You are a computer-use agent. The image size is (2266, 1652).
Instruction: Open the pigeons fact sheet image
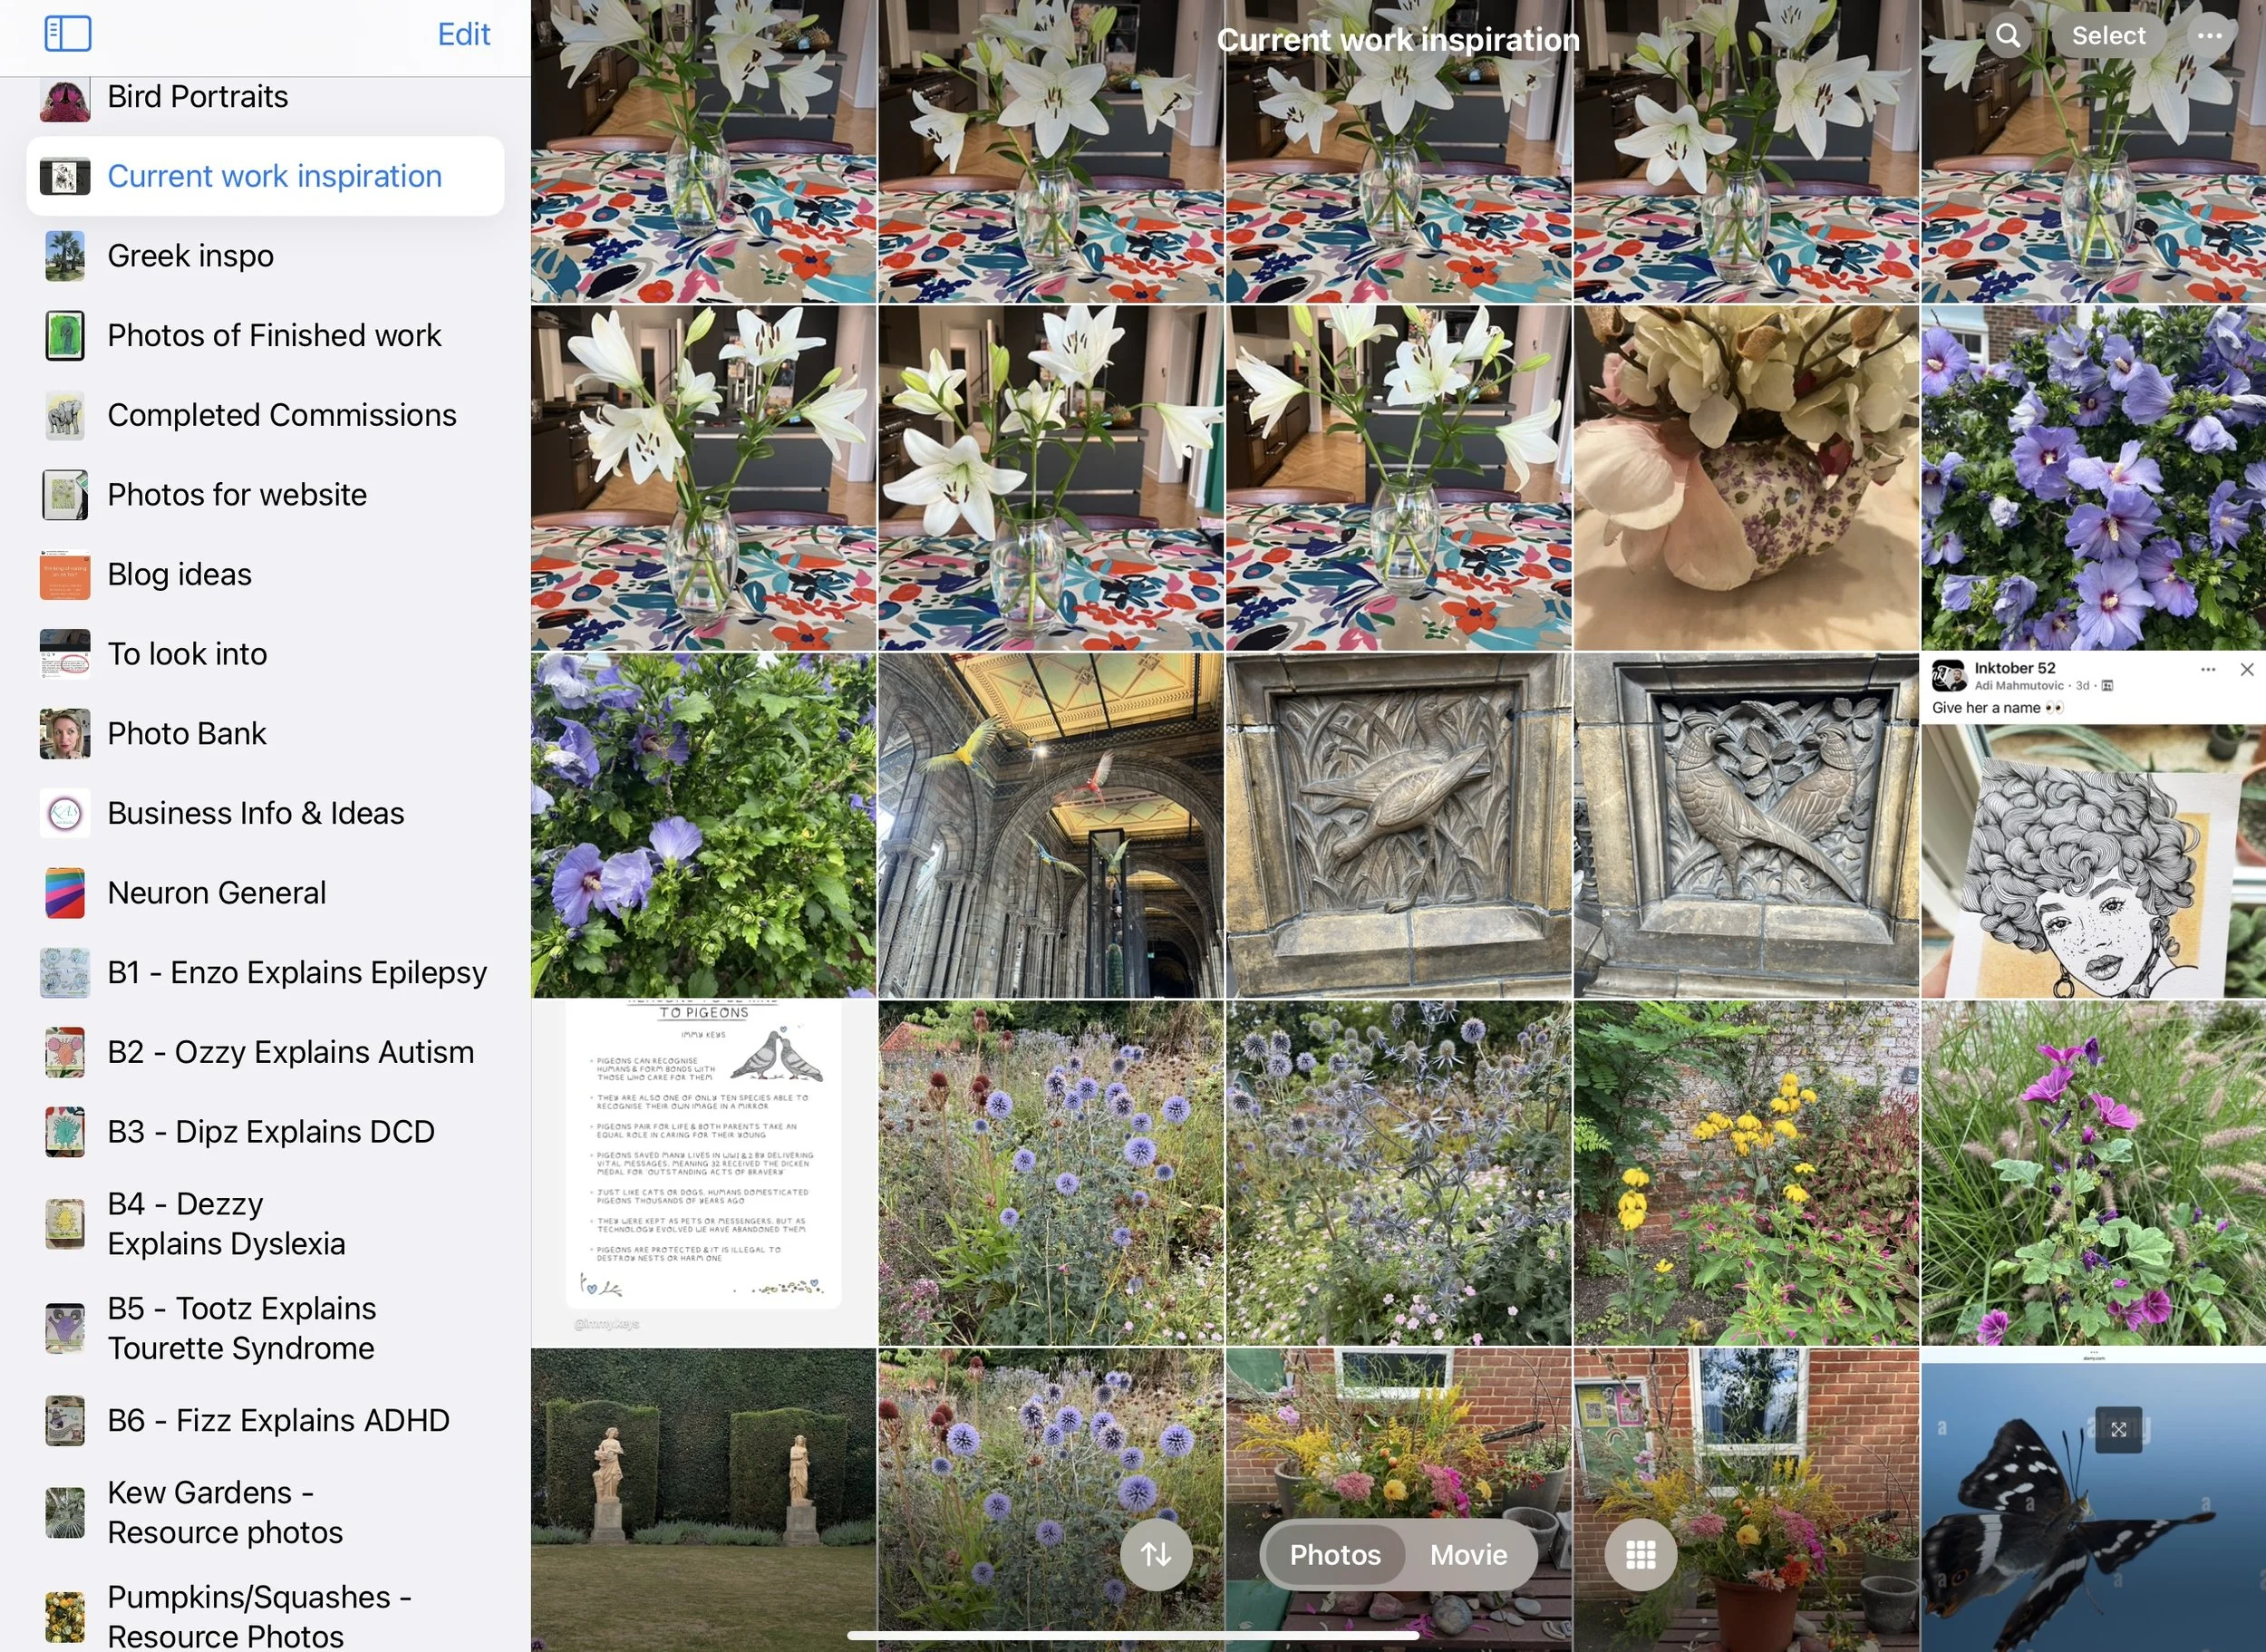pos(703,1172)
